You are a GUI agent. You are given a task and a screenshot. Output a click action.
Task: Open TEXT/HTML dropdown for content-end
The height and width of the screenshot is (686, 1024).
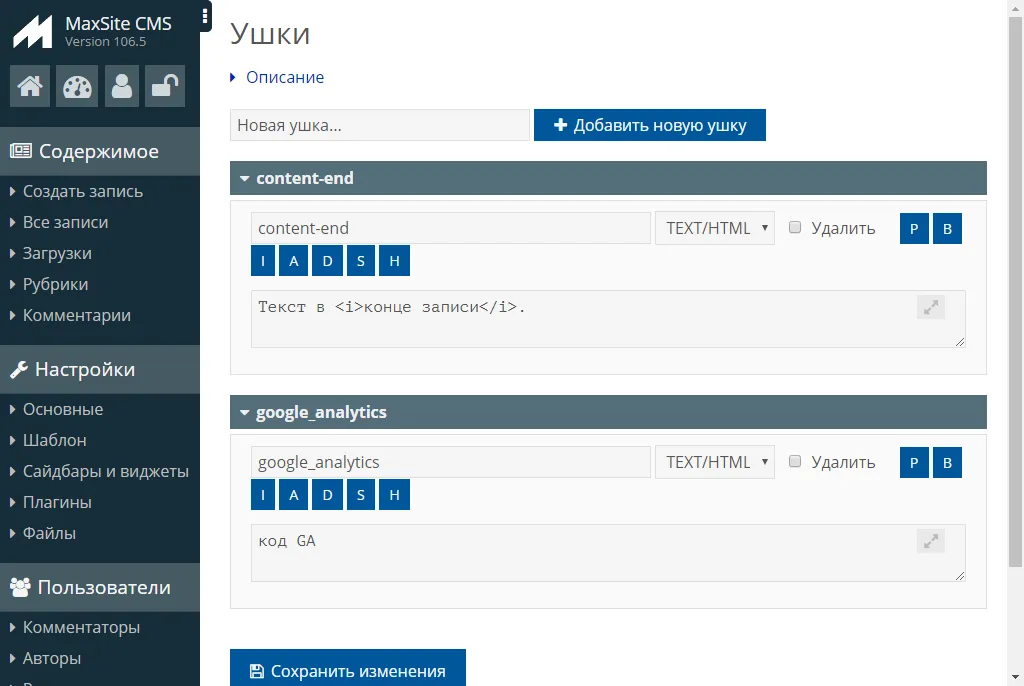pos(714,228)
